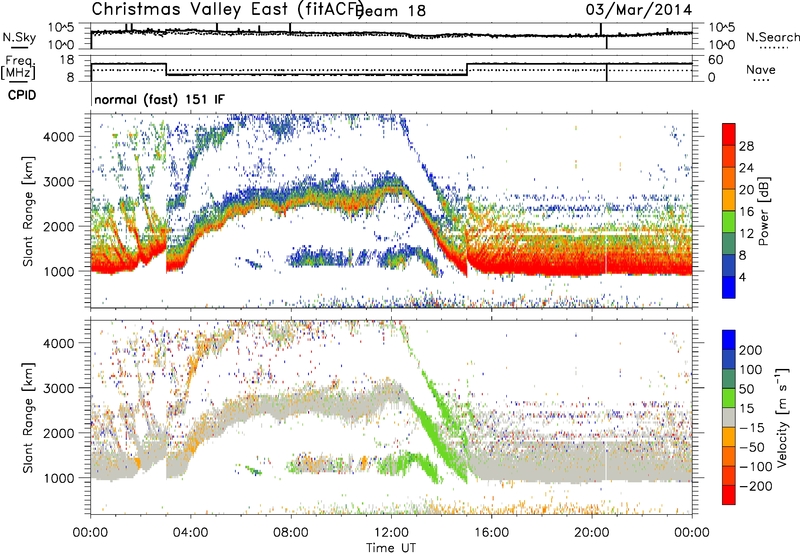Image resolution: width=800 pixels, height=554 pixels.
Task: Click the 16:00 time tick label
Action: (x=491, y=533)
